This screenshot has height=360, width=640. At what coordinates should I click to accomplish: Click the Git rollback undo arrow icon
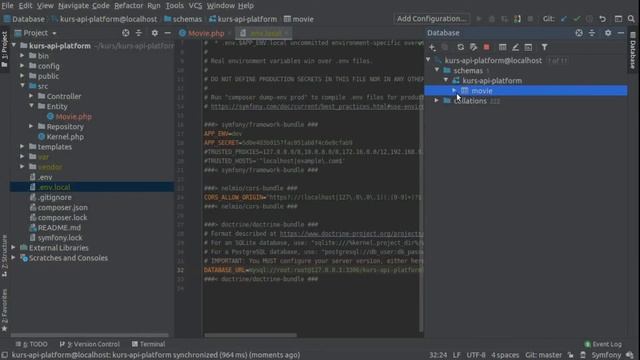(x=602, y=19)
